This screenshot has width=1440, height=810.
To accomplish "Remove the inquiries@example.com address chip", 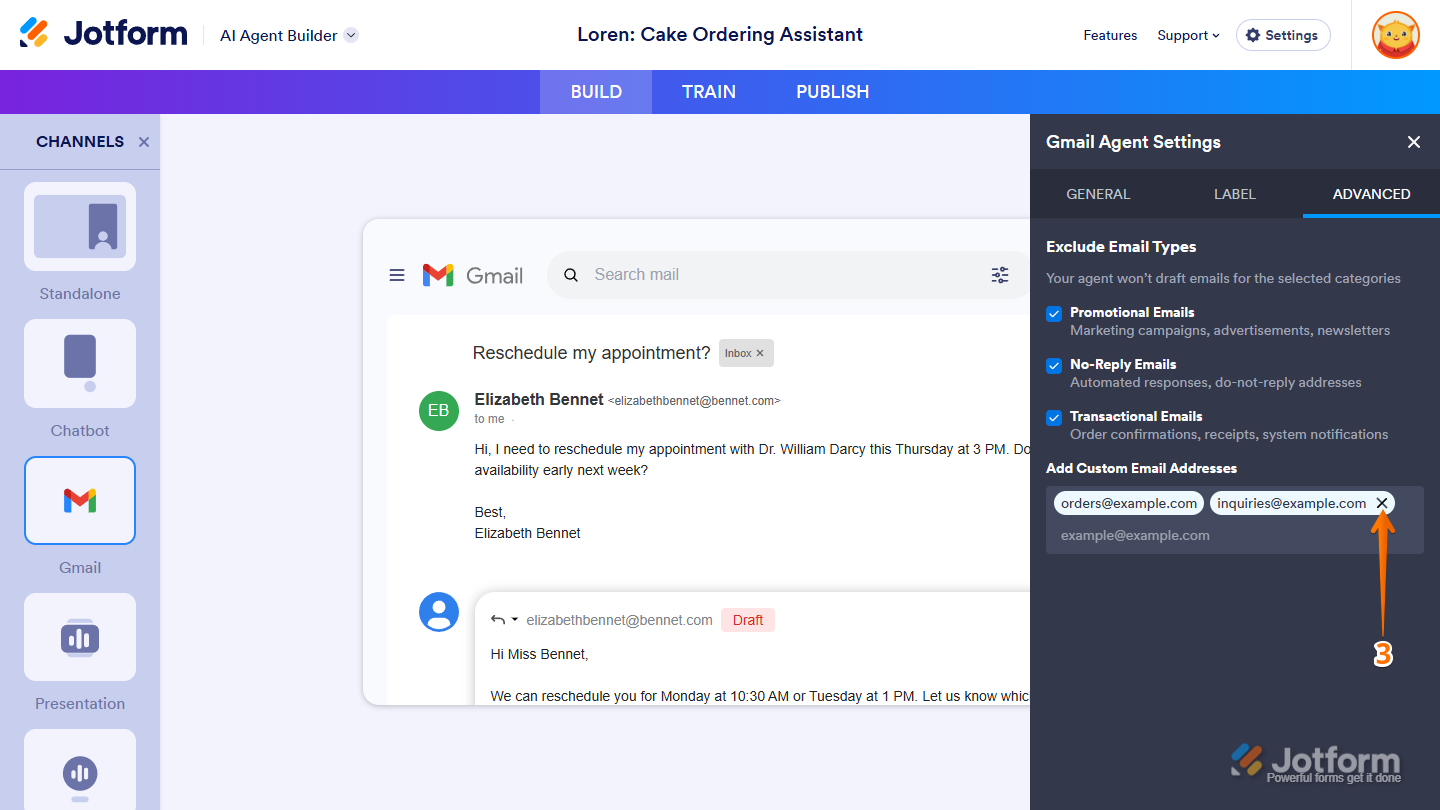I will [x=1382, y=503].
